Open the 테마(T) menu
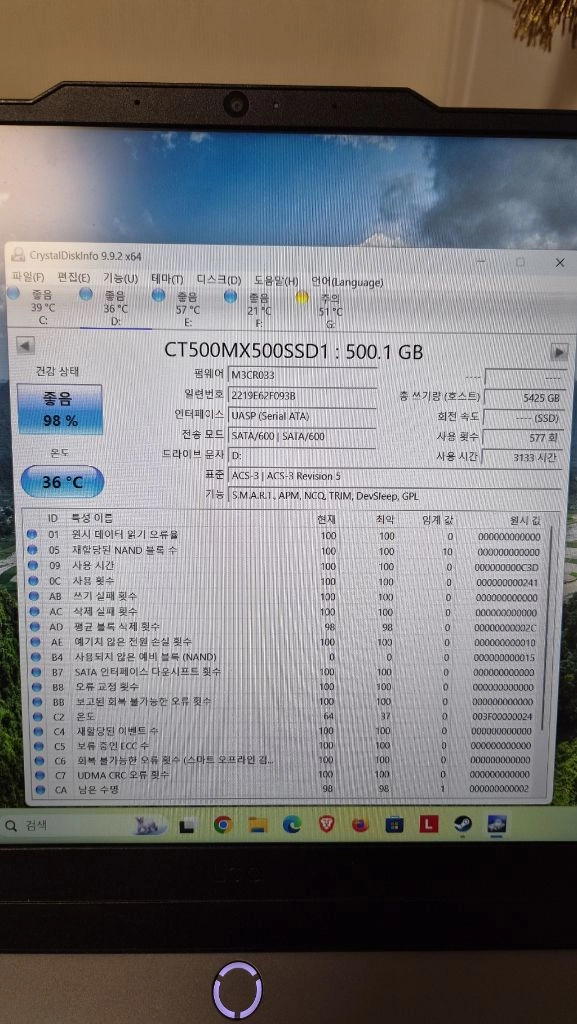 coord(168,279)
